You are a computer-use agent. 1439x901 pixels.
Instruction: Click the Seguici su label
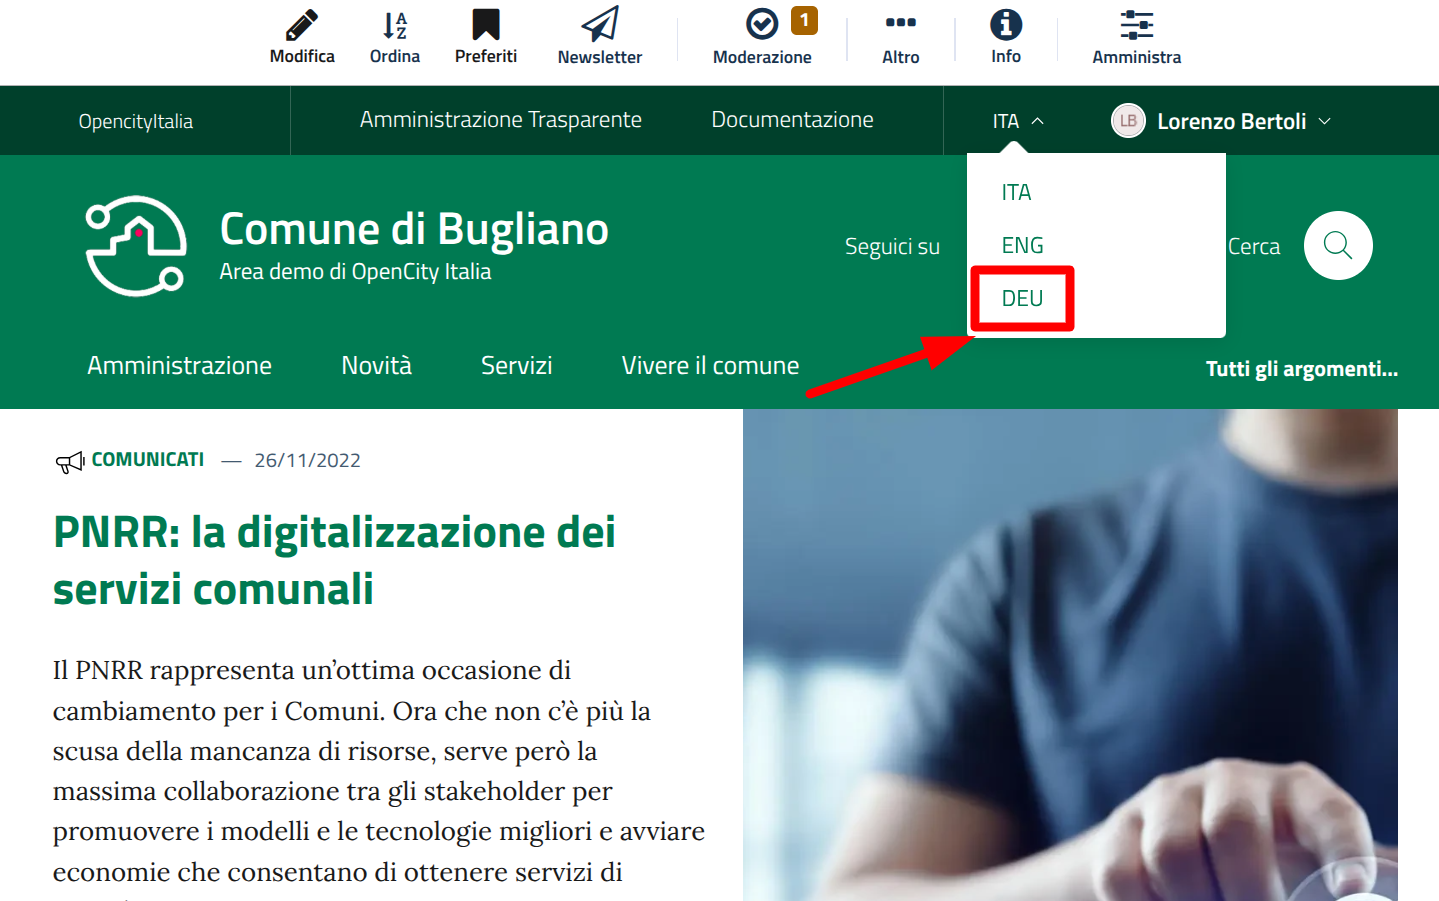[892, 247]
